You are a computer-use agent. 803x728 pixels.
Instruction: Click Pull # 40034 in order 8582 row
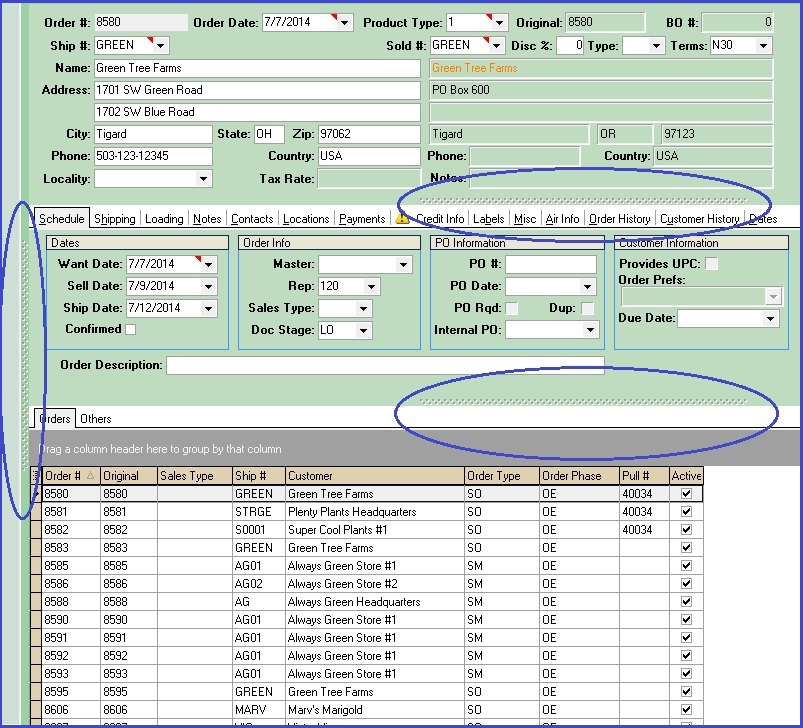click(644, 530)
